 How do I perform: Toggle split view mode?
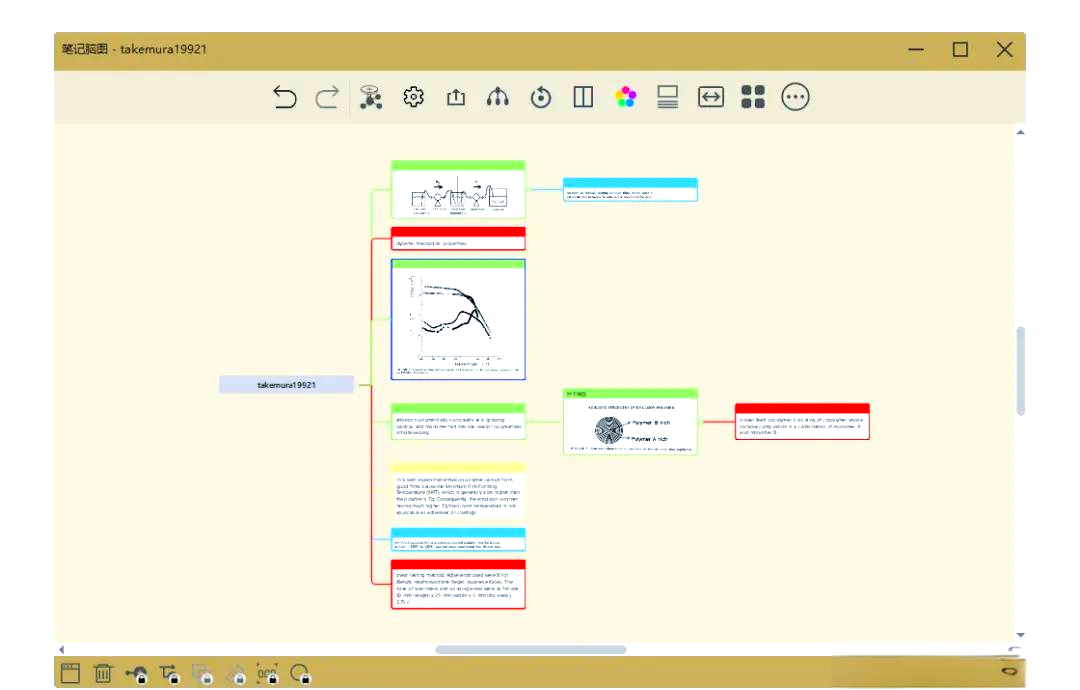(582, 97)
